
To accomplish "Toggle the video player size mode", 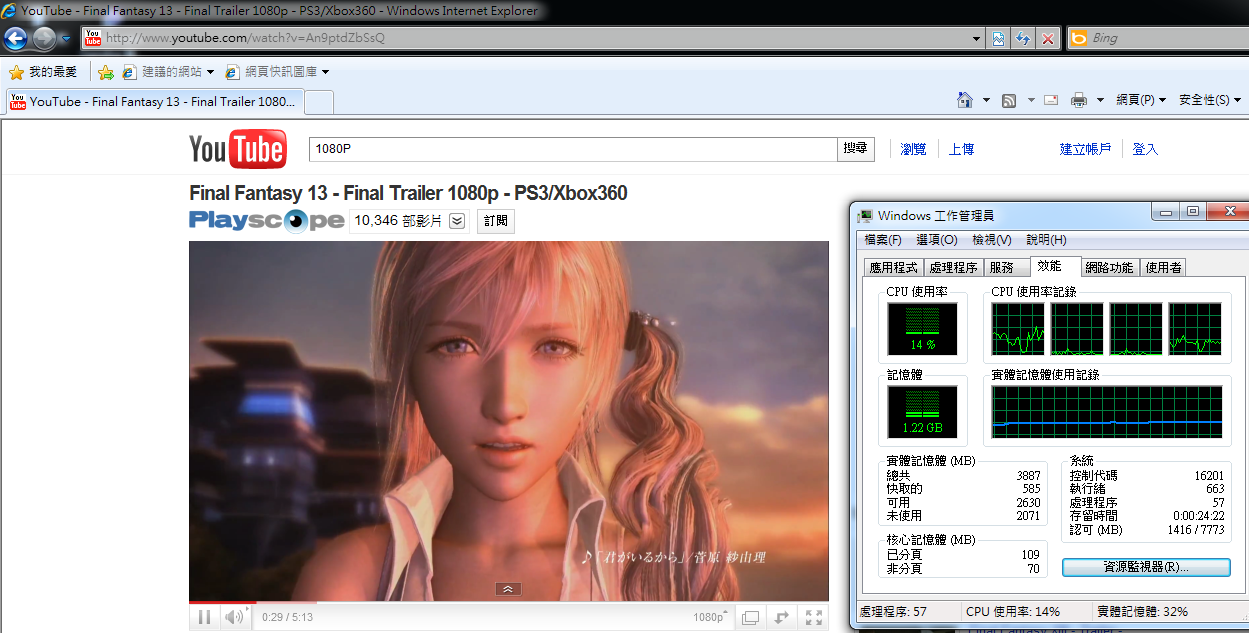I will [750, 617].
